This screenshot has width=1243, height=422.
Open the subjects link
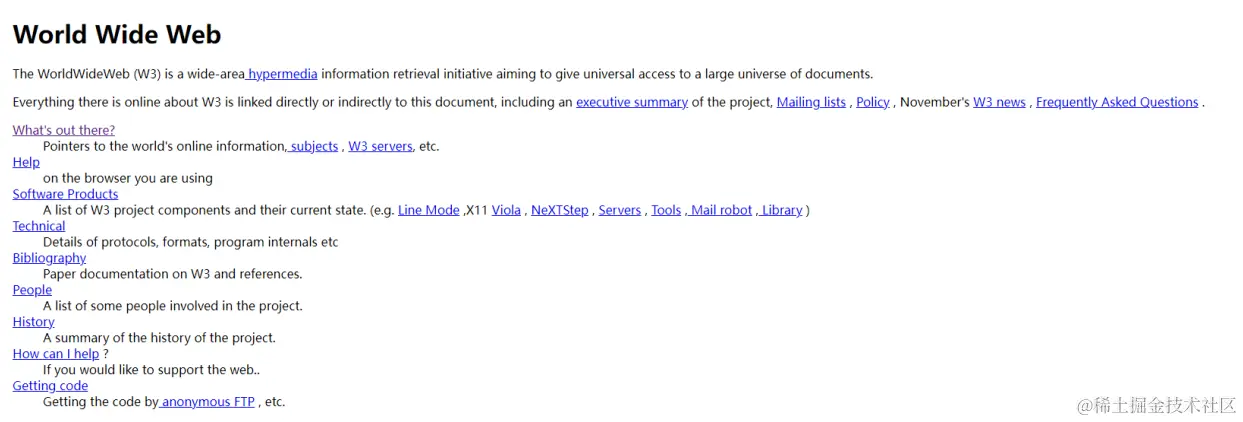(313, 146)
